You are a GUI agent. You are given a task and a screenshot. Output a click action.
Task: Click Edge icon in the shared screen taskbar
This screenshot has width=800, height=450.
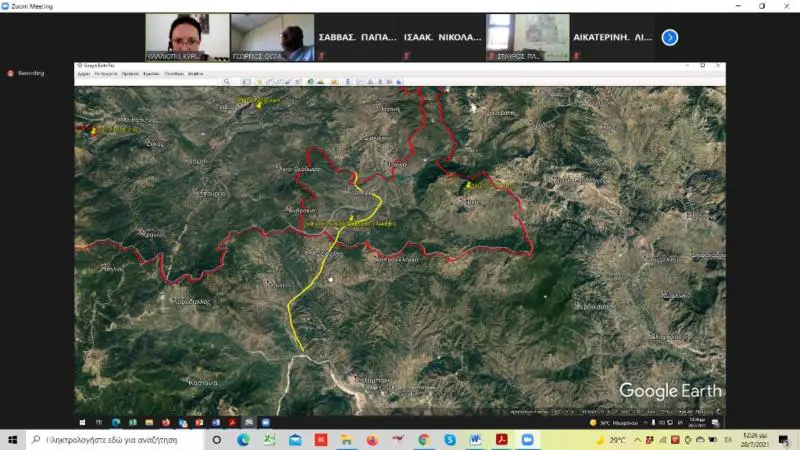(x=116, y=422)
